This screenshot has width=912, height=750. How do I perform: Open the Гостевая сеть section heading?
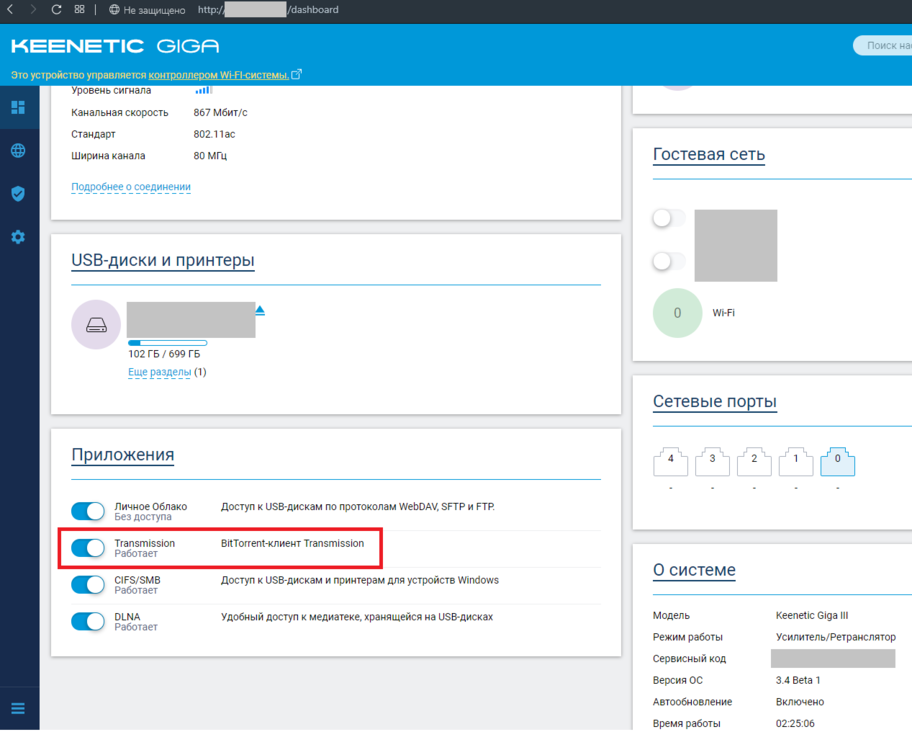(709, 154)
